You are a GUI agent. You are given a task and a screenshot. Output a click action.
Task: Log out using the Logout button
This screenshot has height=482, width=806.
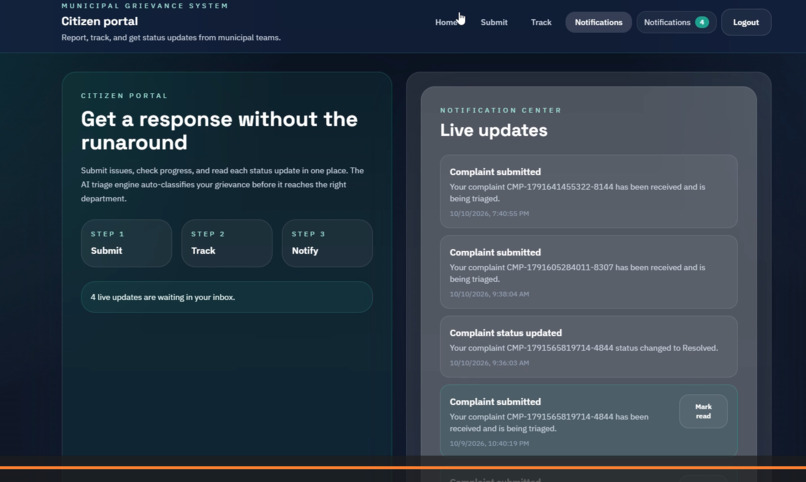click(746, 23)
